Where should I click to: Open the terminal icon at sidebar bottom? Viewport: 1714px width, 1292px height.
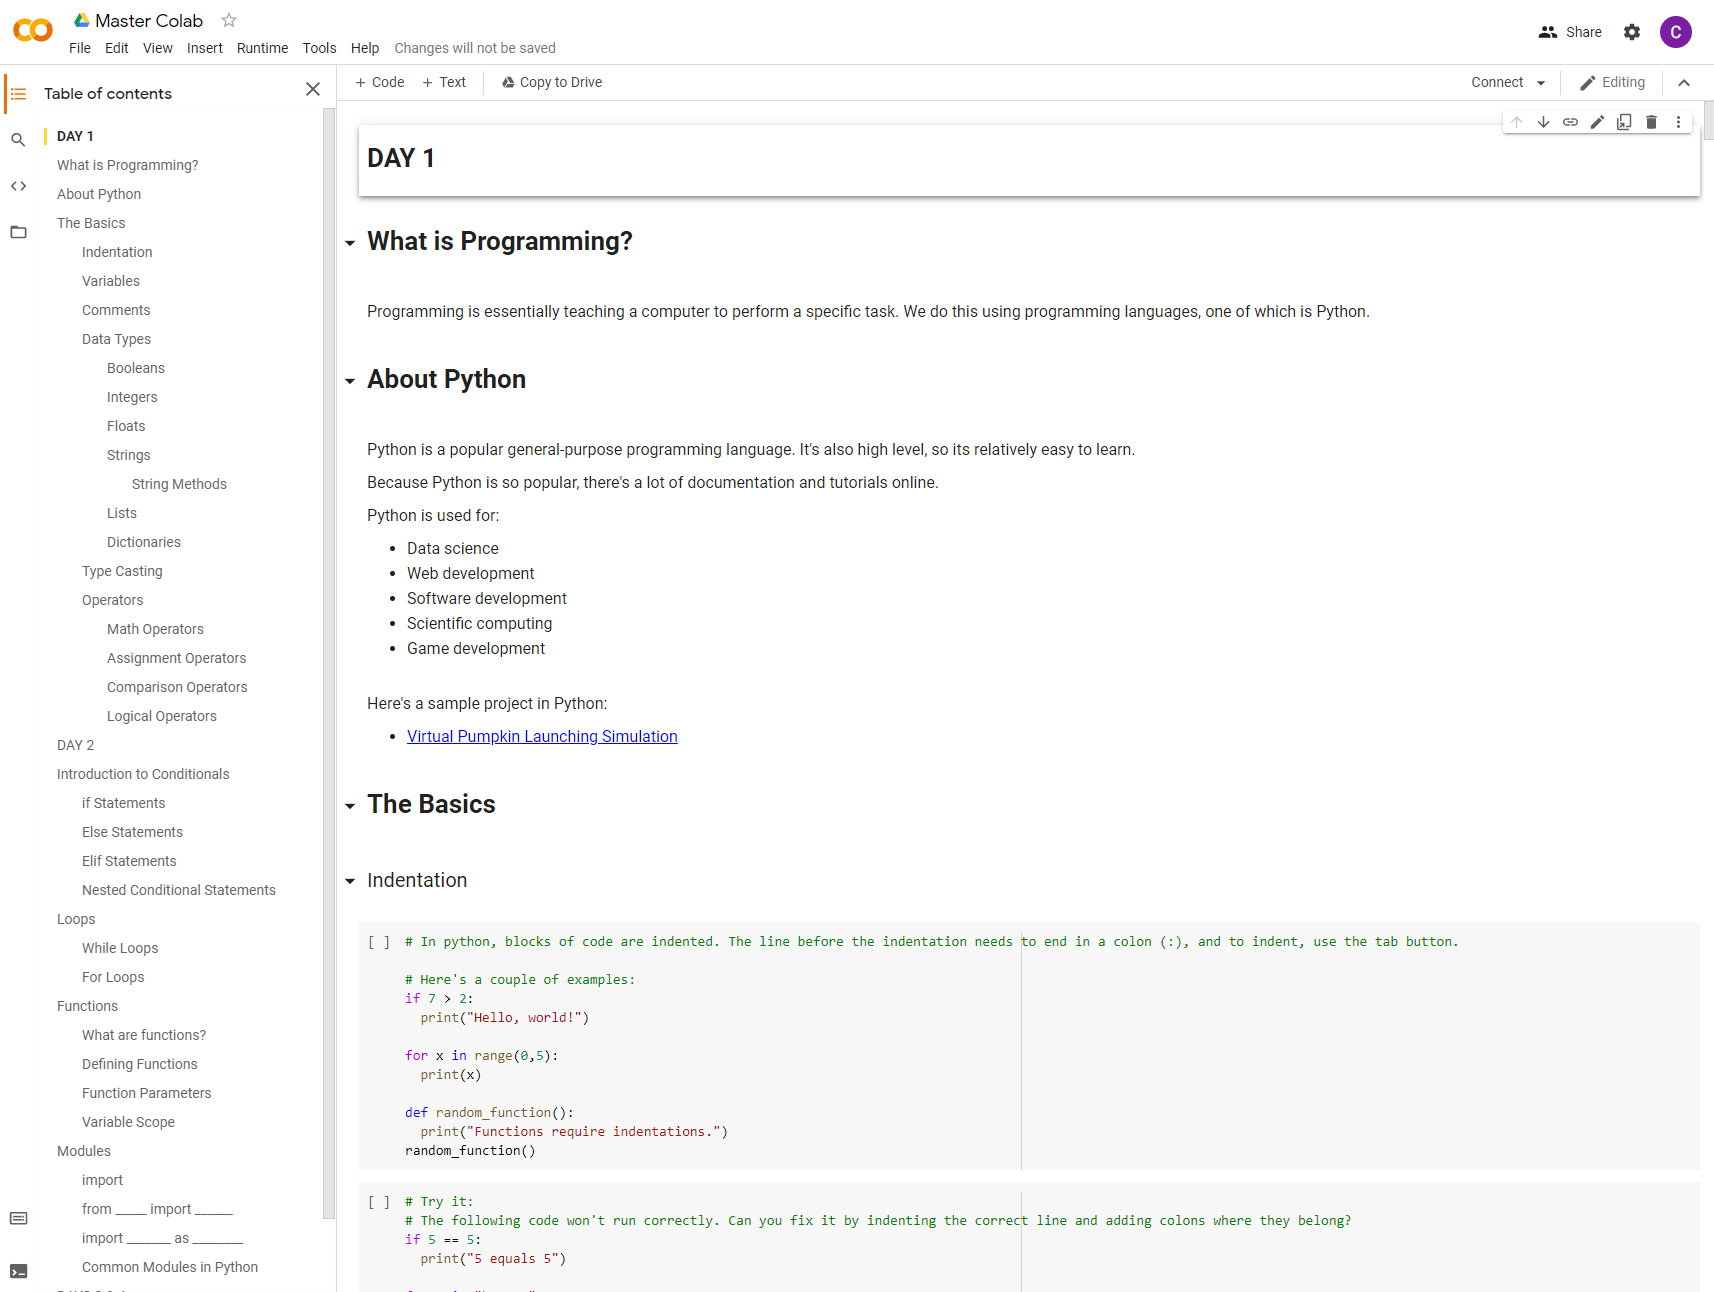click(x=18, y=1271)
